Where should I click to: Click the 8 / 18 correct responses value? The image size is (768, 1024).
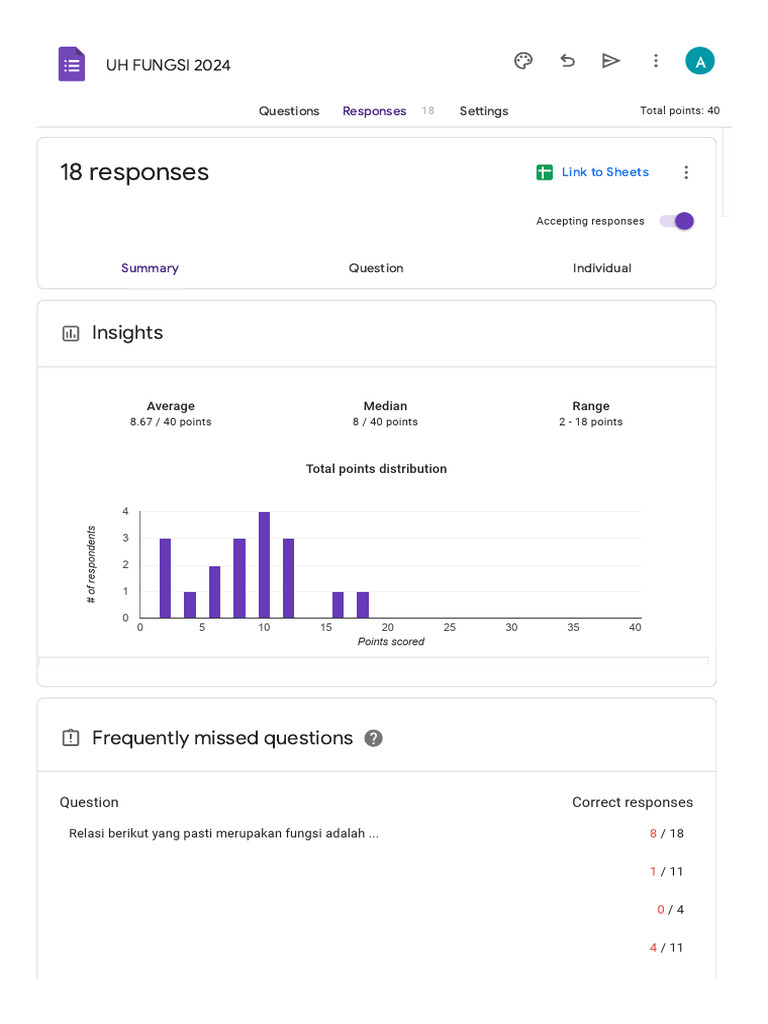click(667, 833)
